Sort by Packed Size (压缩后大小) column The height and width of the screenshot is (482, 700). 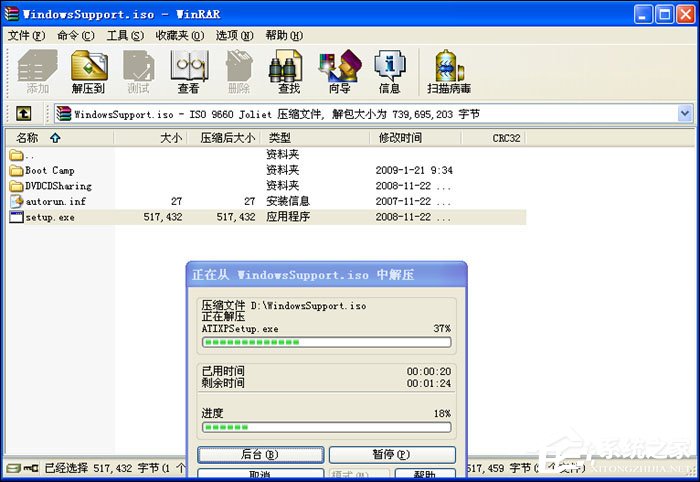click(x=225, y=138)
